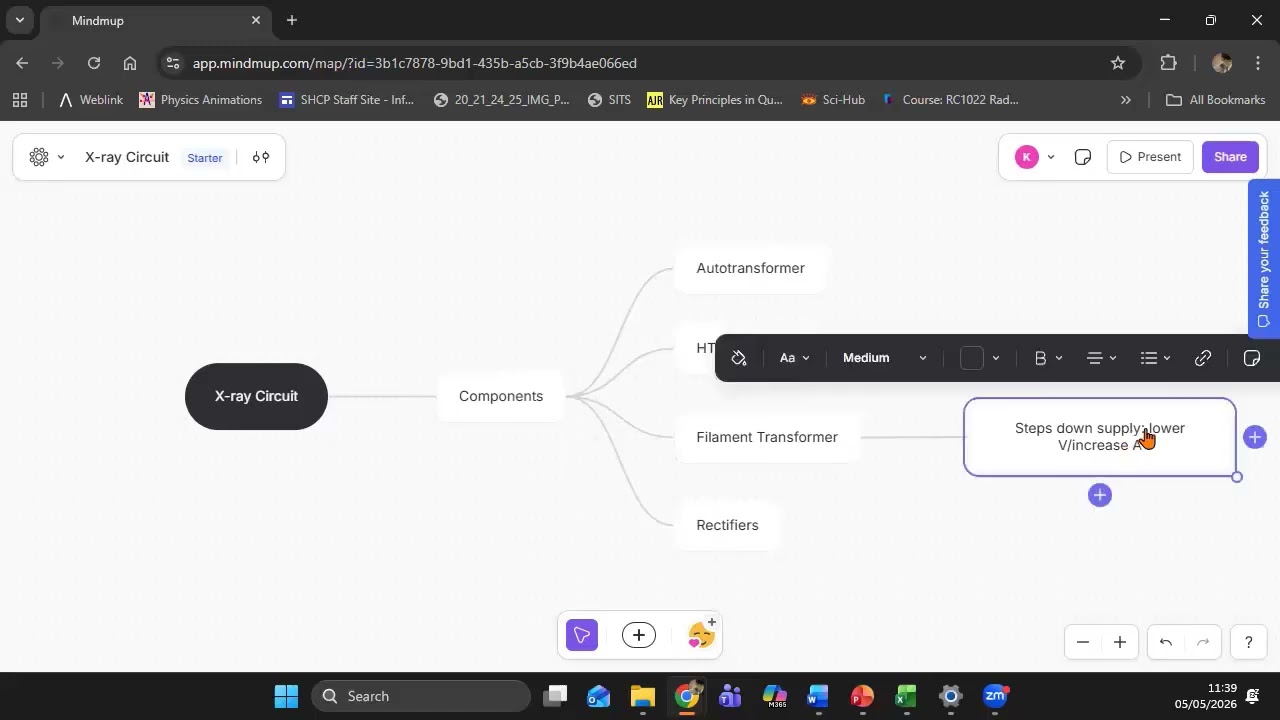Viewport: 1280px width, 720px height.
Task: Open the SITS bookmark
Action: coord(609,100)
